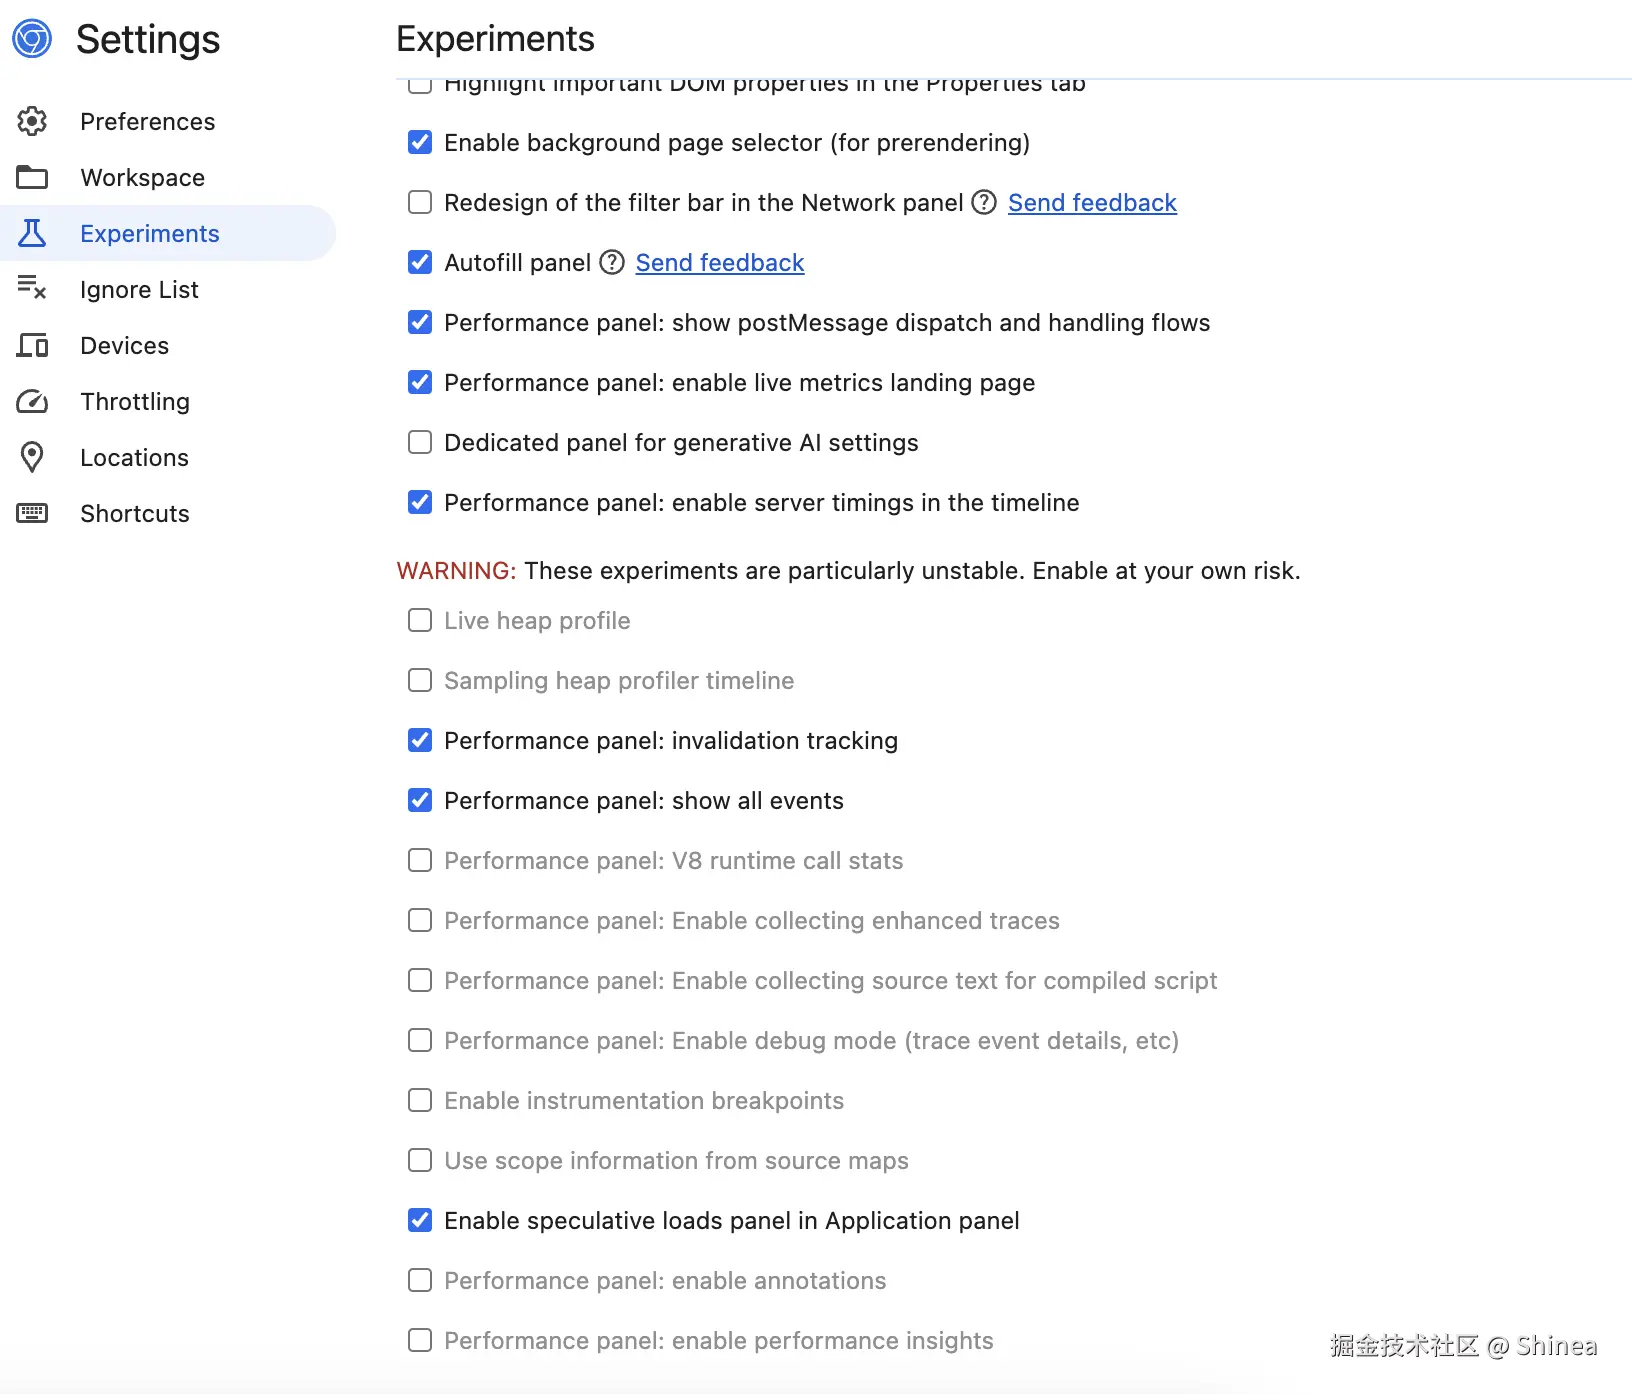The height and width of the screenshot is (1394, 1632).
Task: Click help icon beside Autofill panel
Action: click(612, 262)
